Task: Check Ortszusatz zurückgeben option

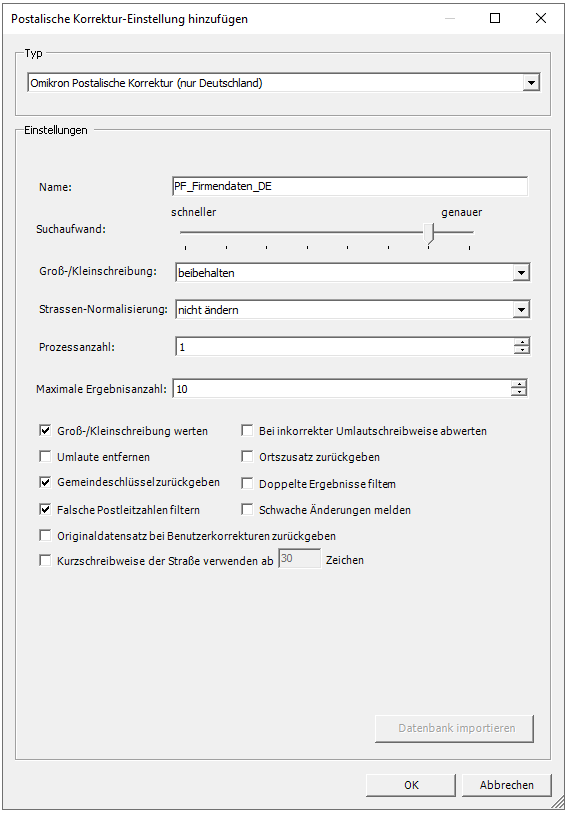Action: (x=247, y=456)
